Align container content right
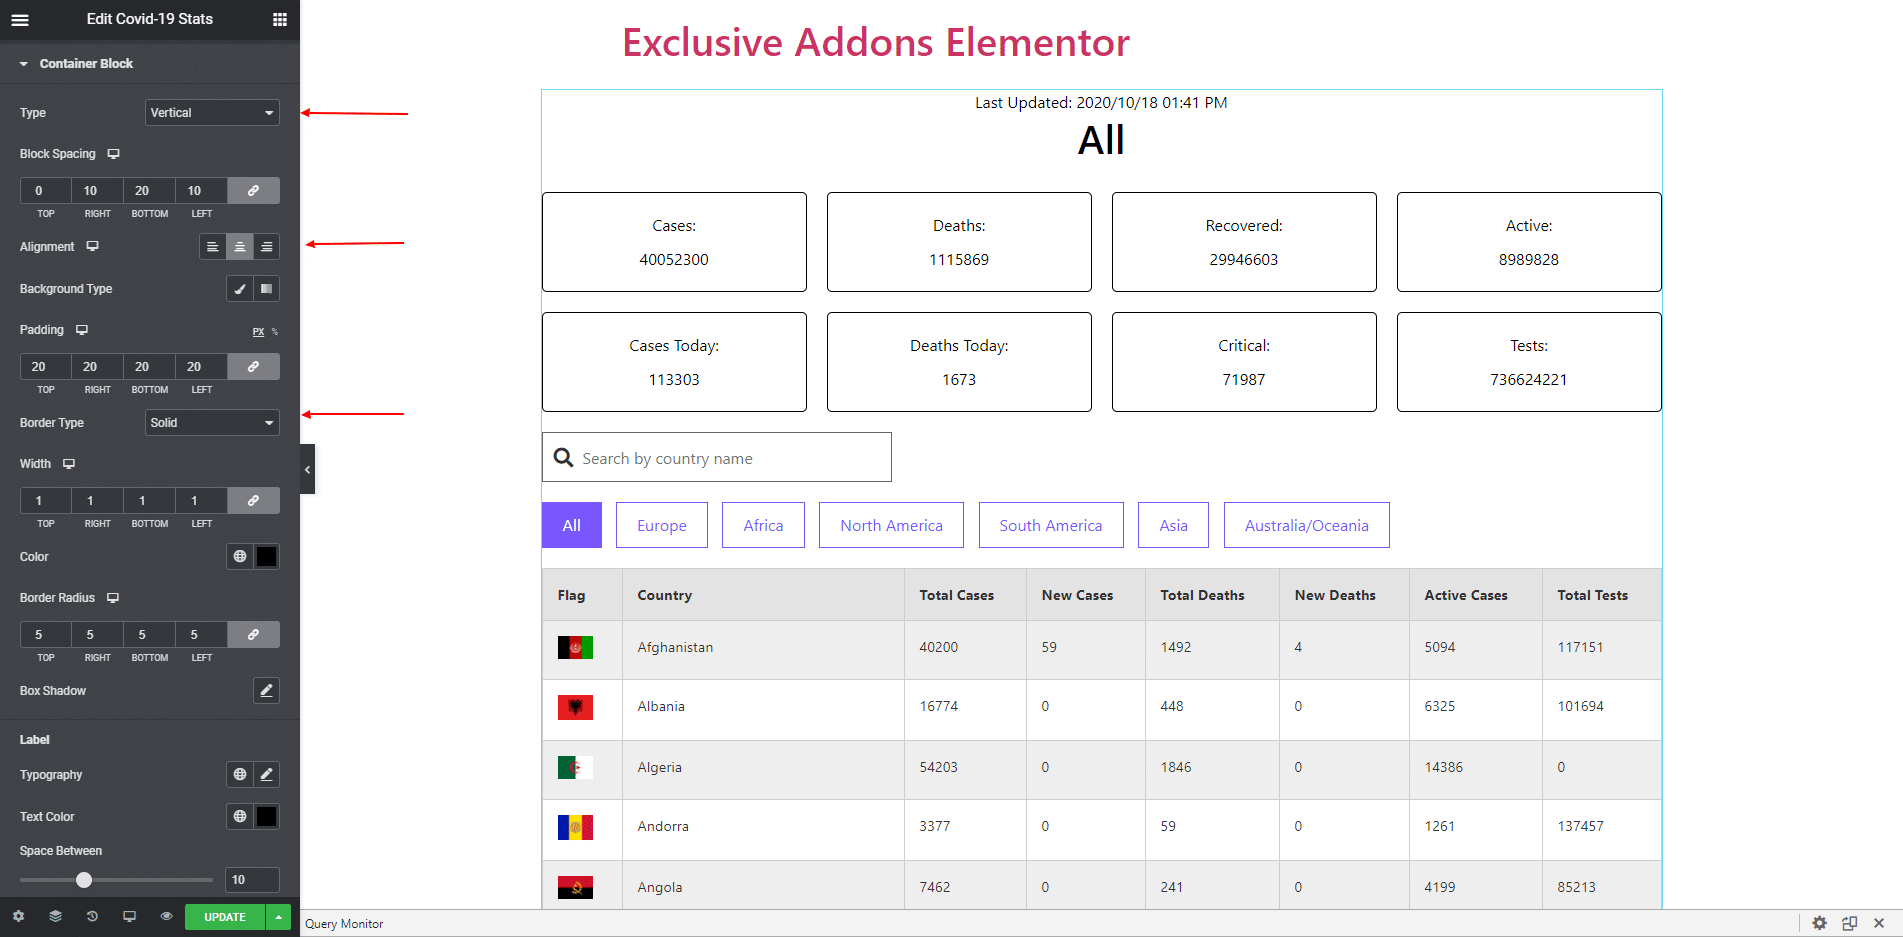Image resolution: width=1903 pixels, height=937 pixels. point(266,247)
